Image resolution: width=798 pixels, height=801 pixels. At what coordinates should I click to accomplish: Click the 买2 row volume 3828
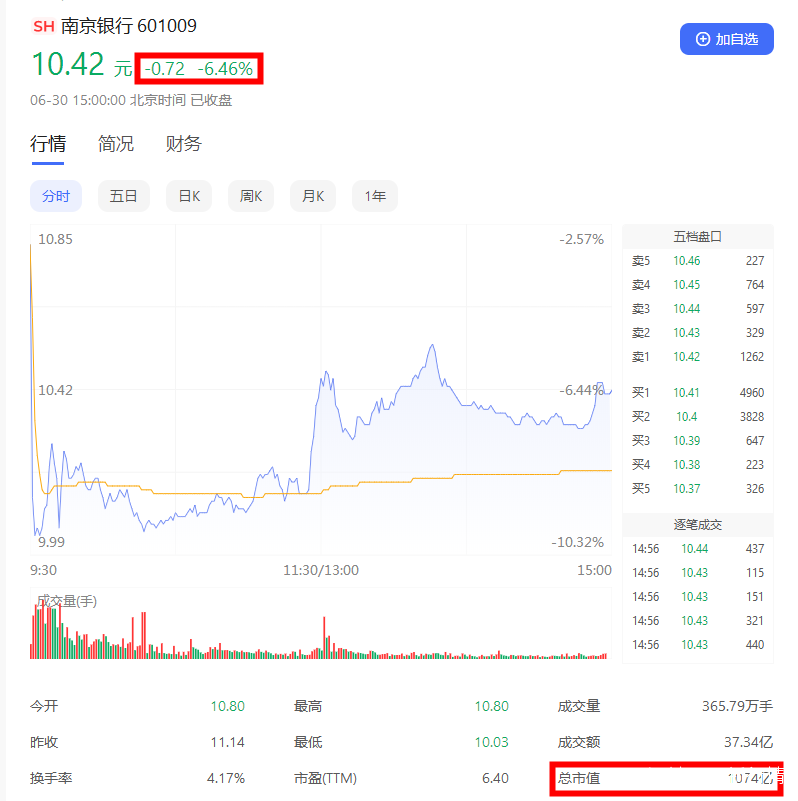pos(752,417)
